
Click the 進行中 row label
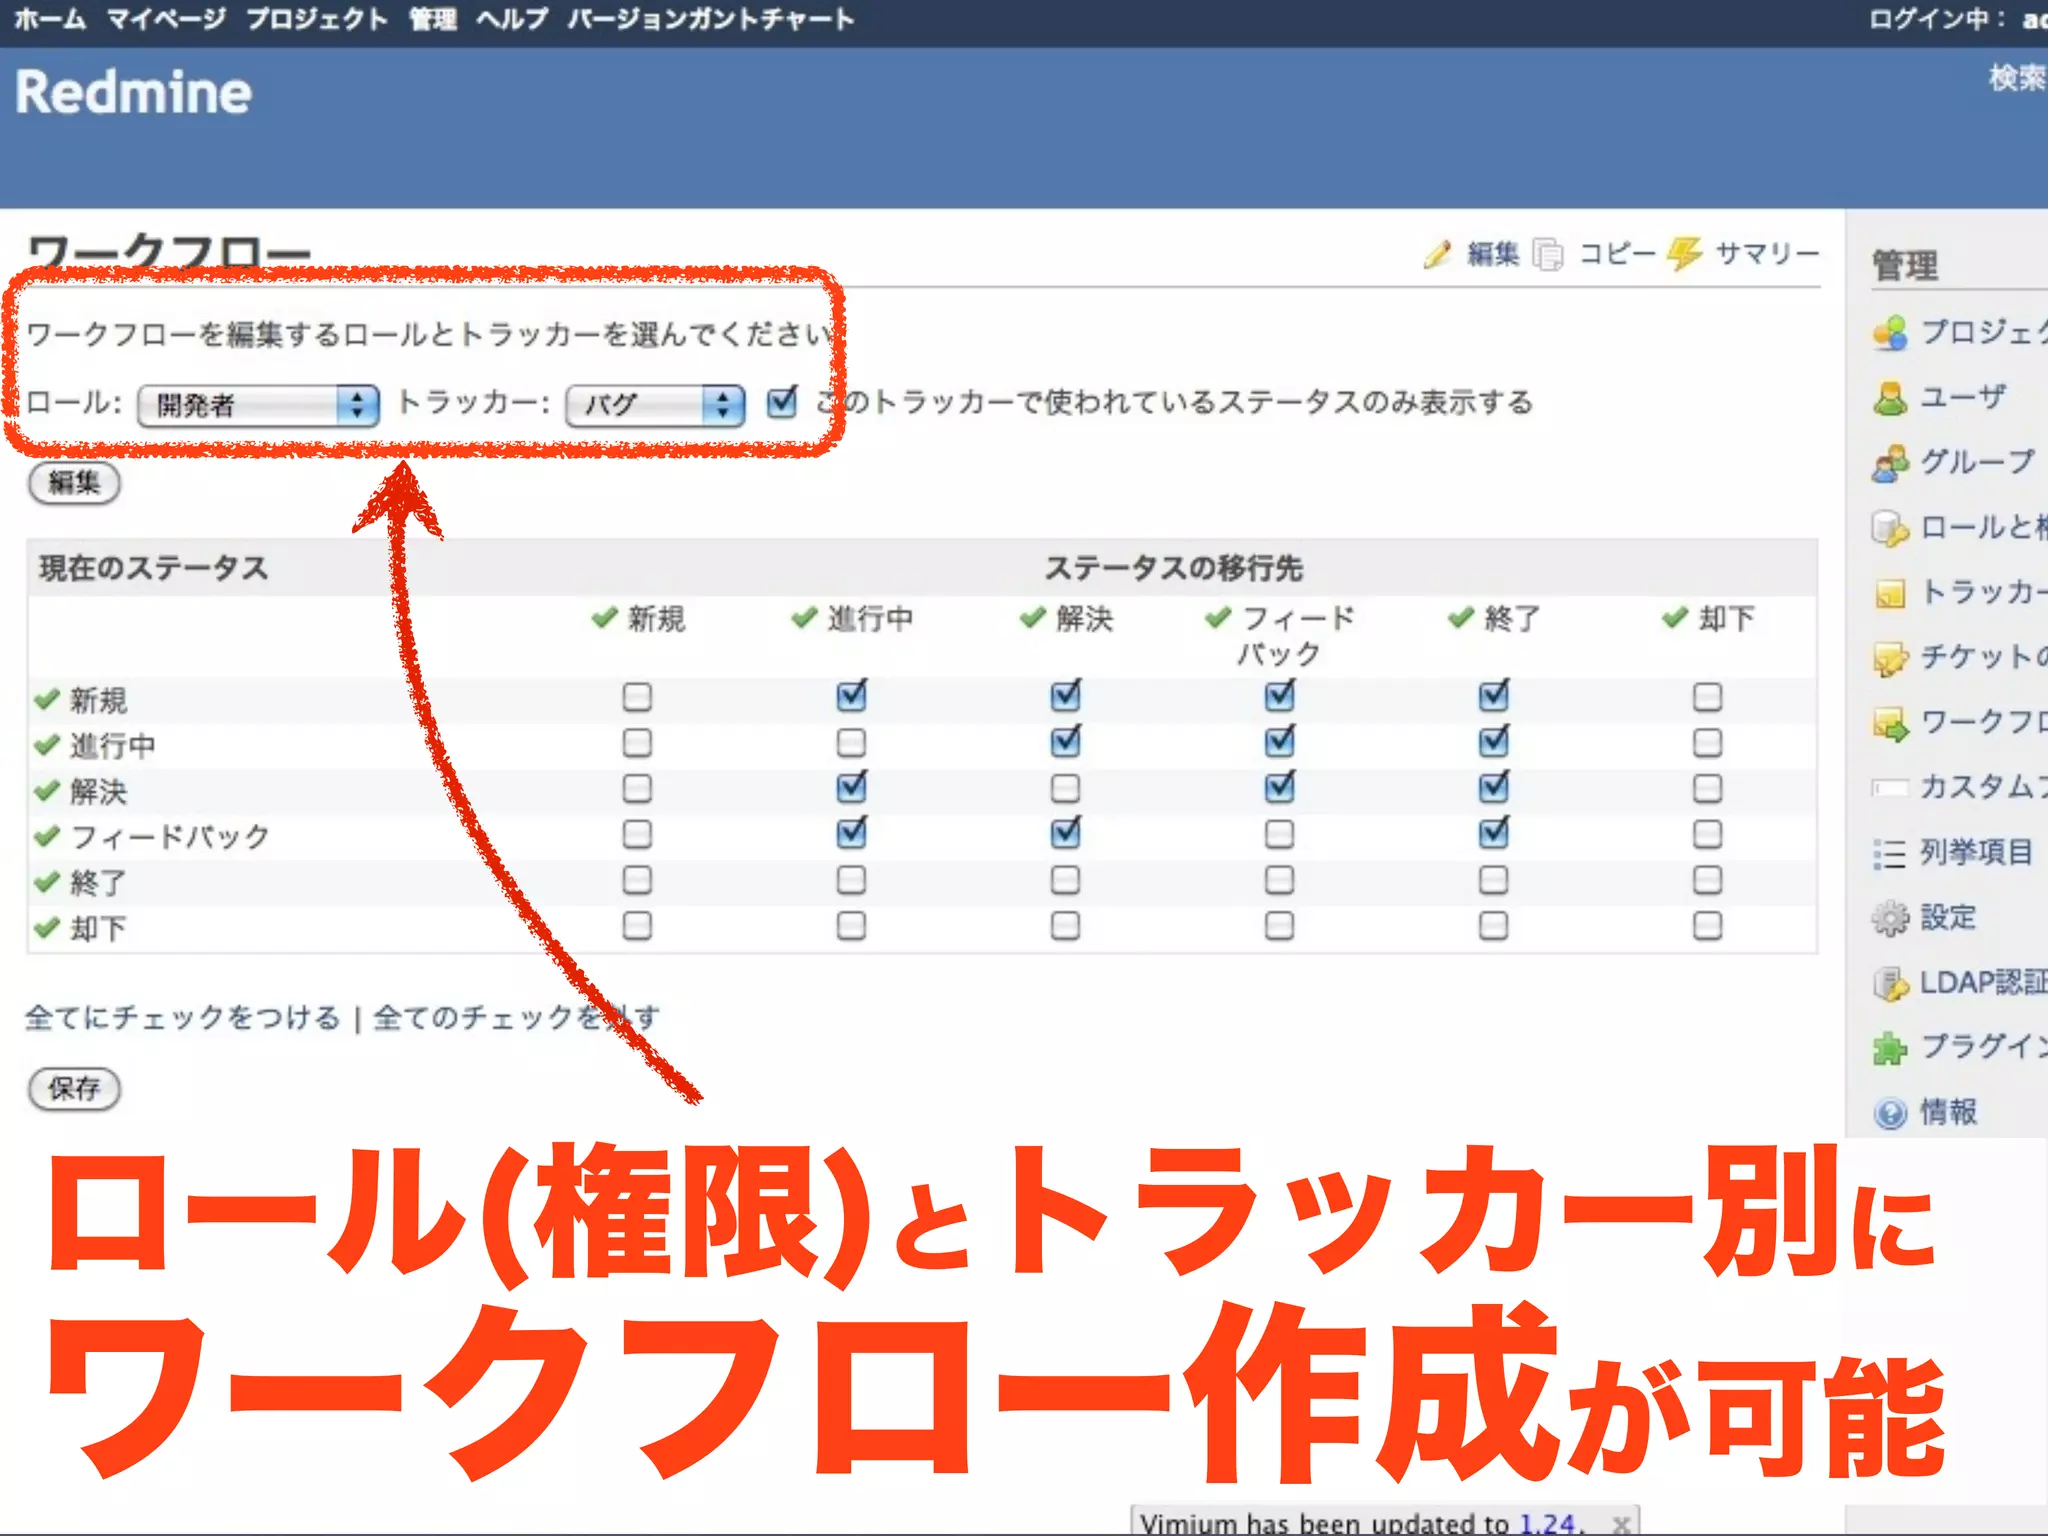point(112,745)
